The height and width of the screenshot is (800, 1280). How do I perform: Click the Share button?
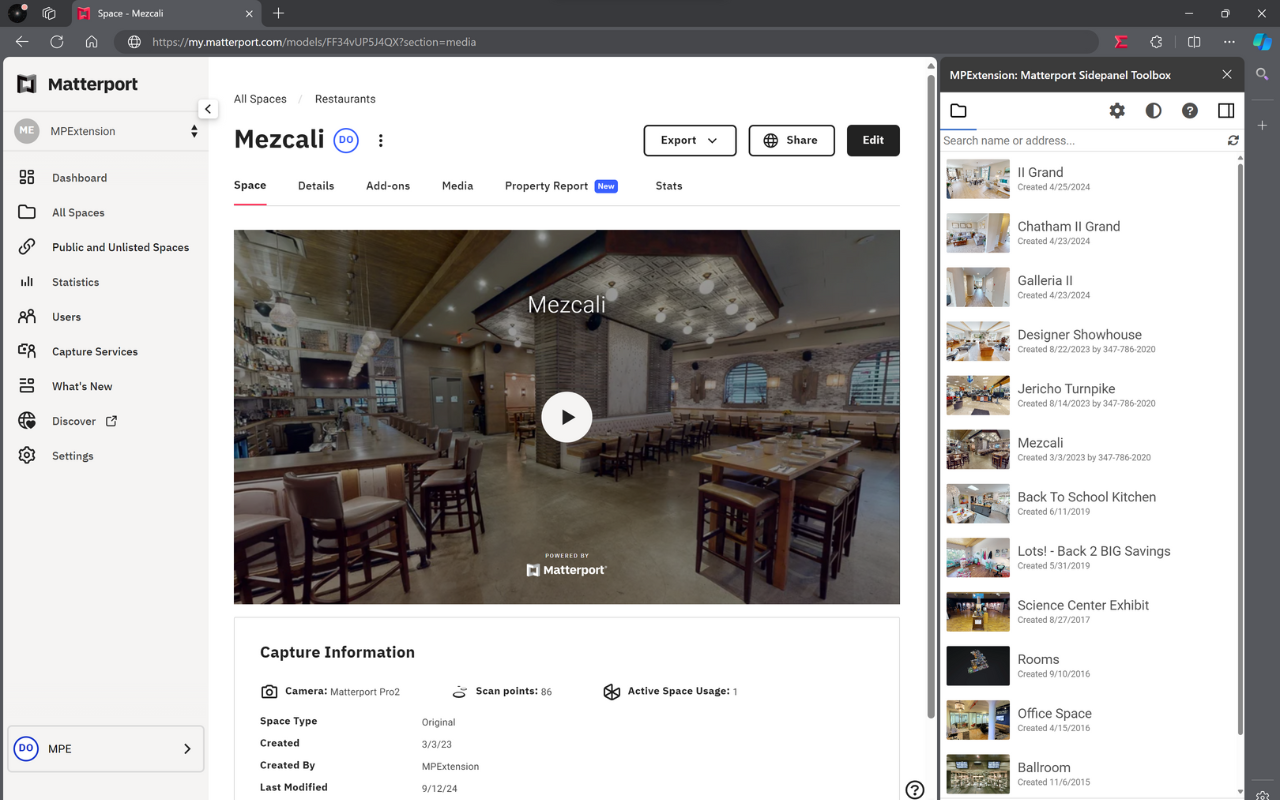[x=791, y=140]
